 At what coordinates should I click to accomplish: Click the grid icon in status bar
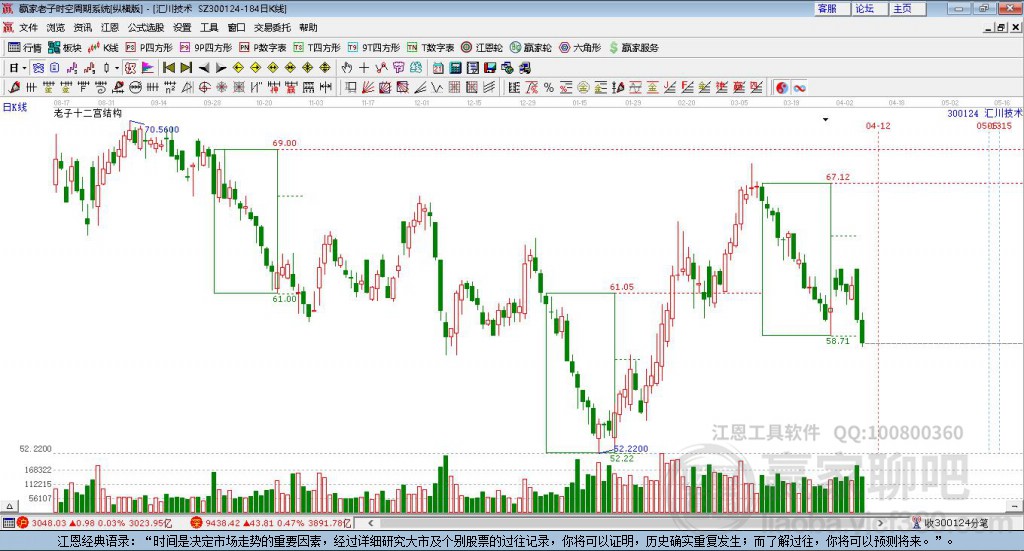[x=8, y=523]
